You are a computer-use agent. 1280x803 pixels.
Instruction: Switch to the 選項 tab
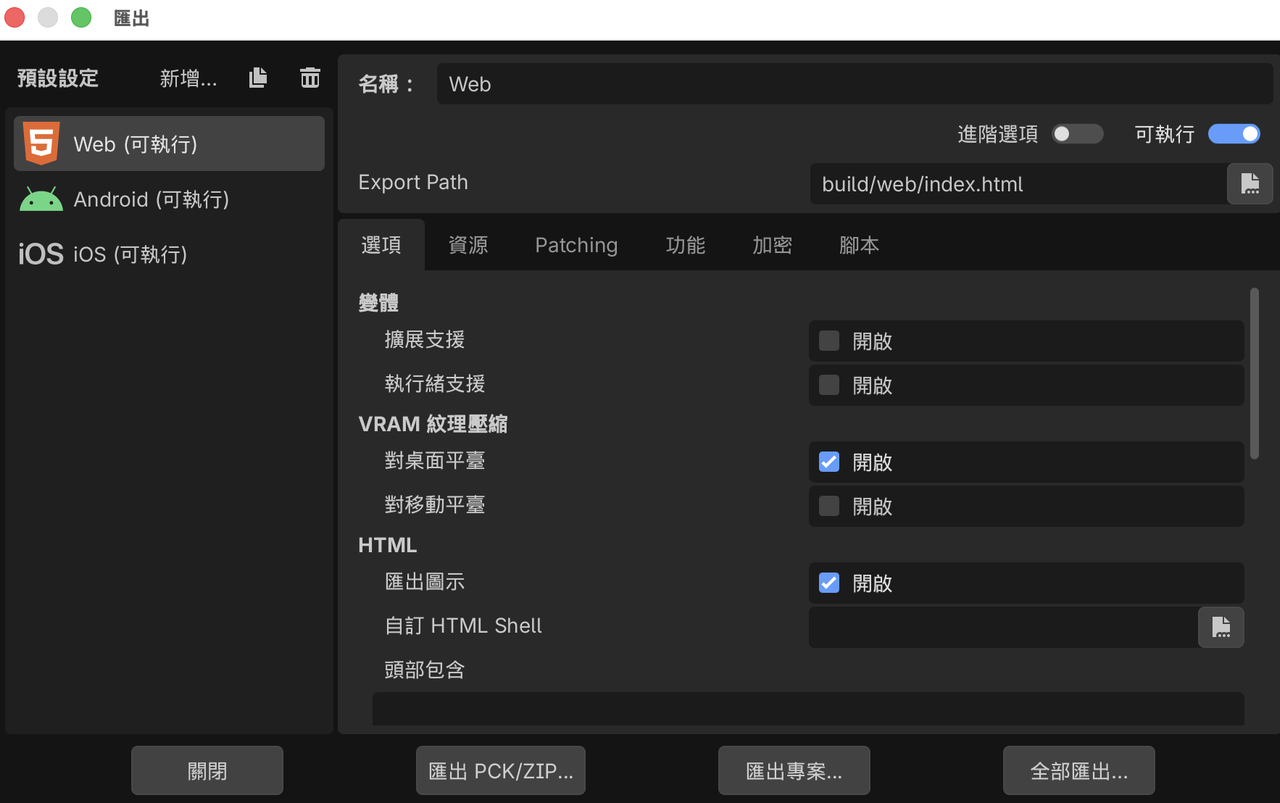(381, 245)
